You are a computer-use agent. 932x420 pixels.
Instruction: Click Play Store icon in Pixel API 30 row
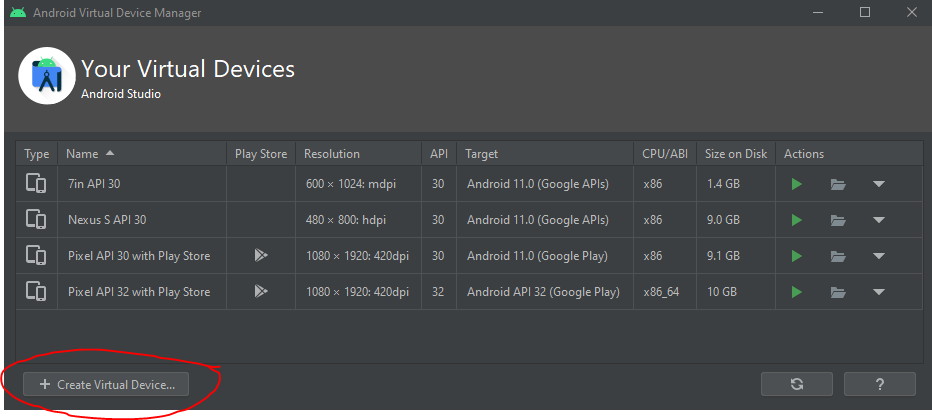pos(261,255)
